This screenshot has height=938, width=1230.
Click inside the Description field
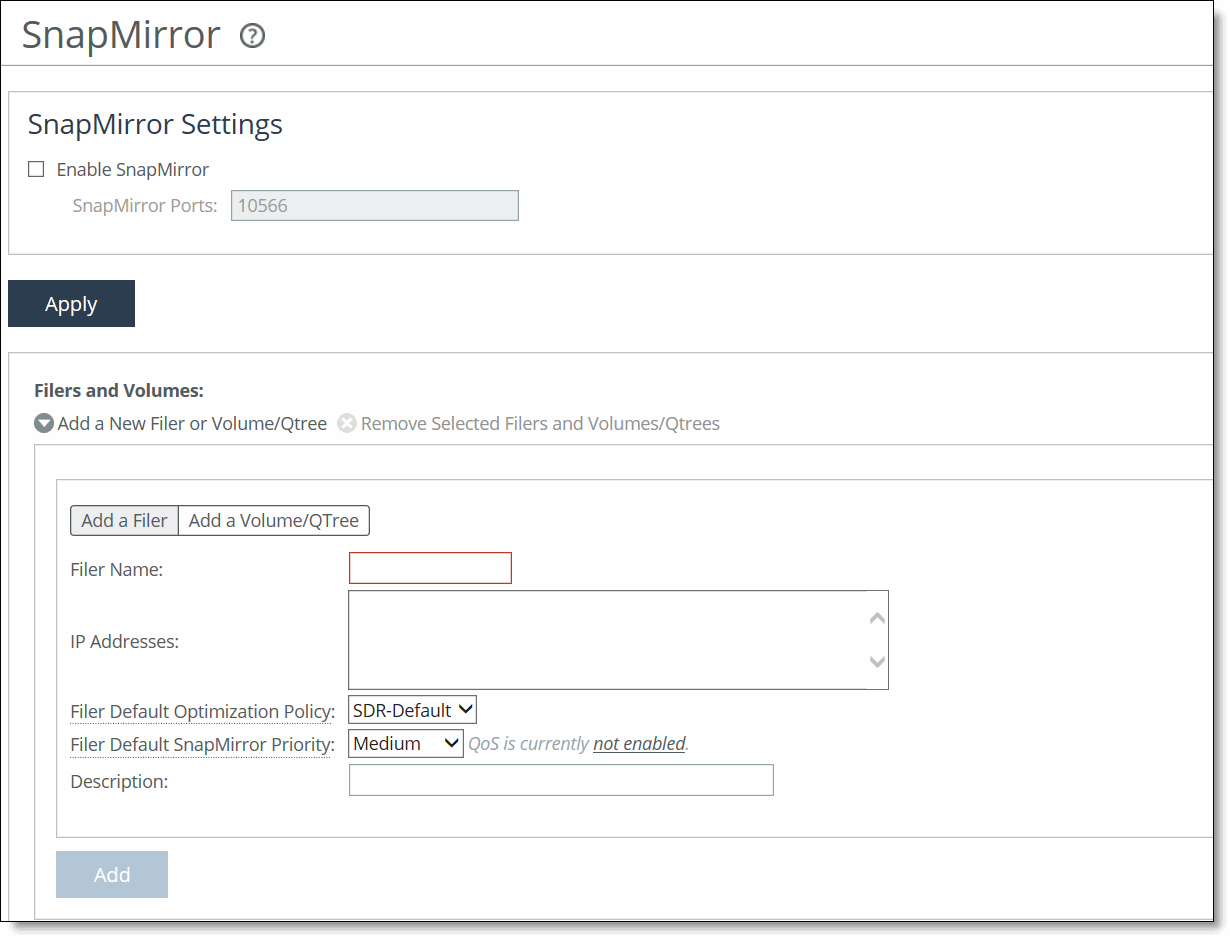click(x=560, y=780)
